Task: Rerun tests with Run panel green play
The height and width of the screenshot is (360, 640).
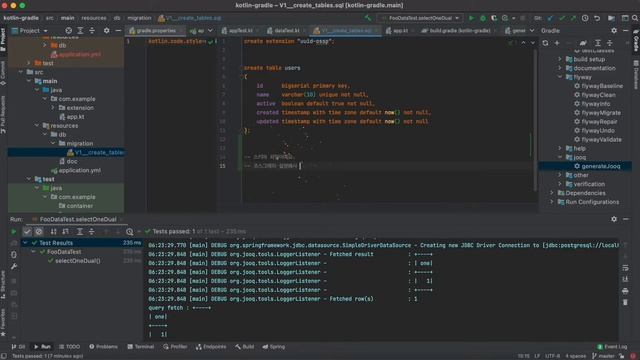Action: pos(13,231)
